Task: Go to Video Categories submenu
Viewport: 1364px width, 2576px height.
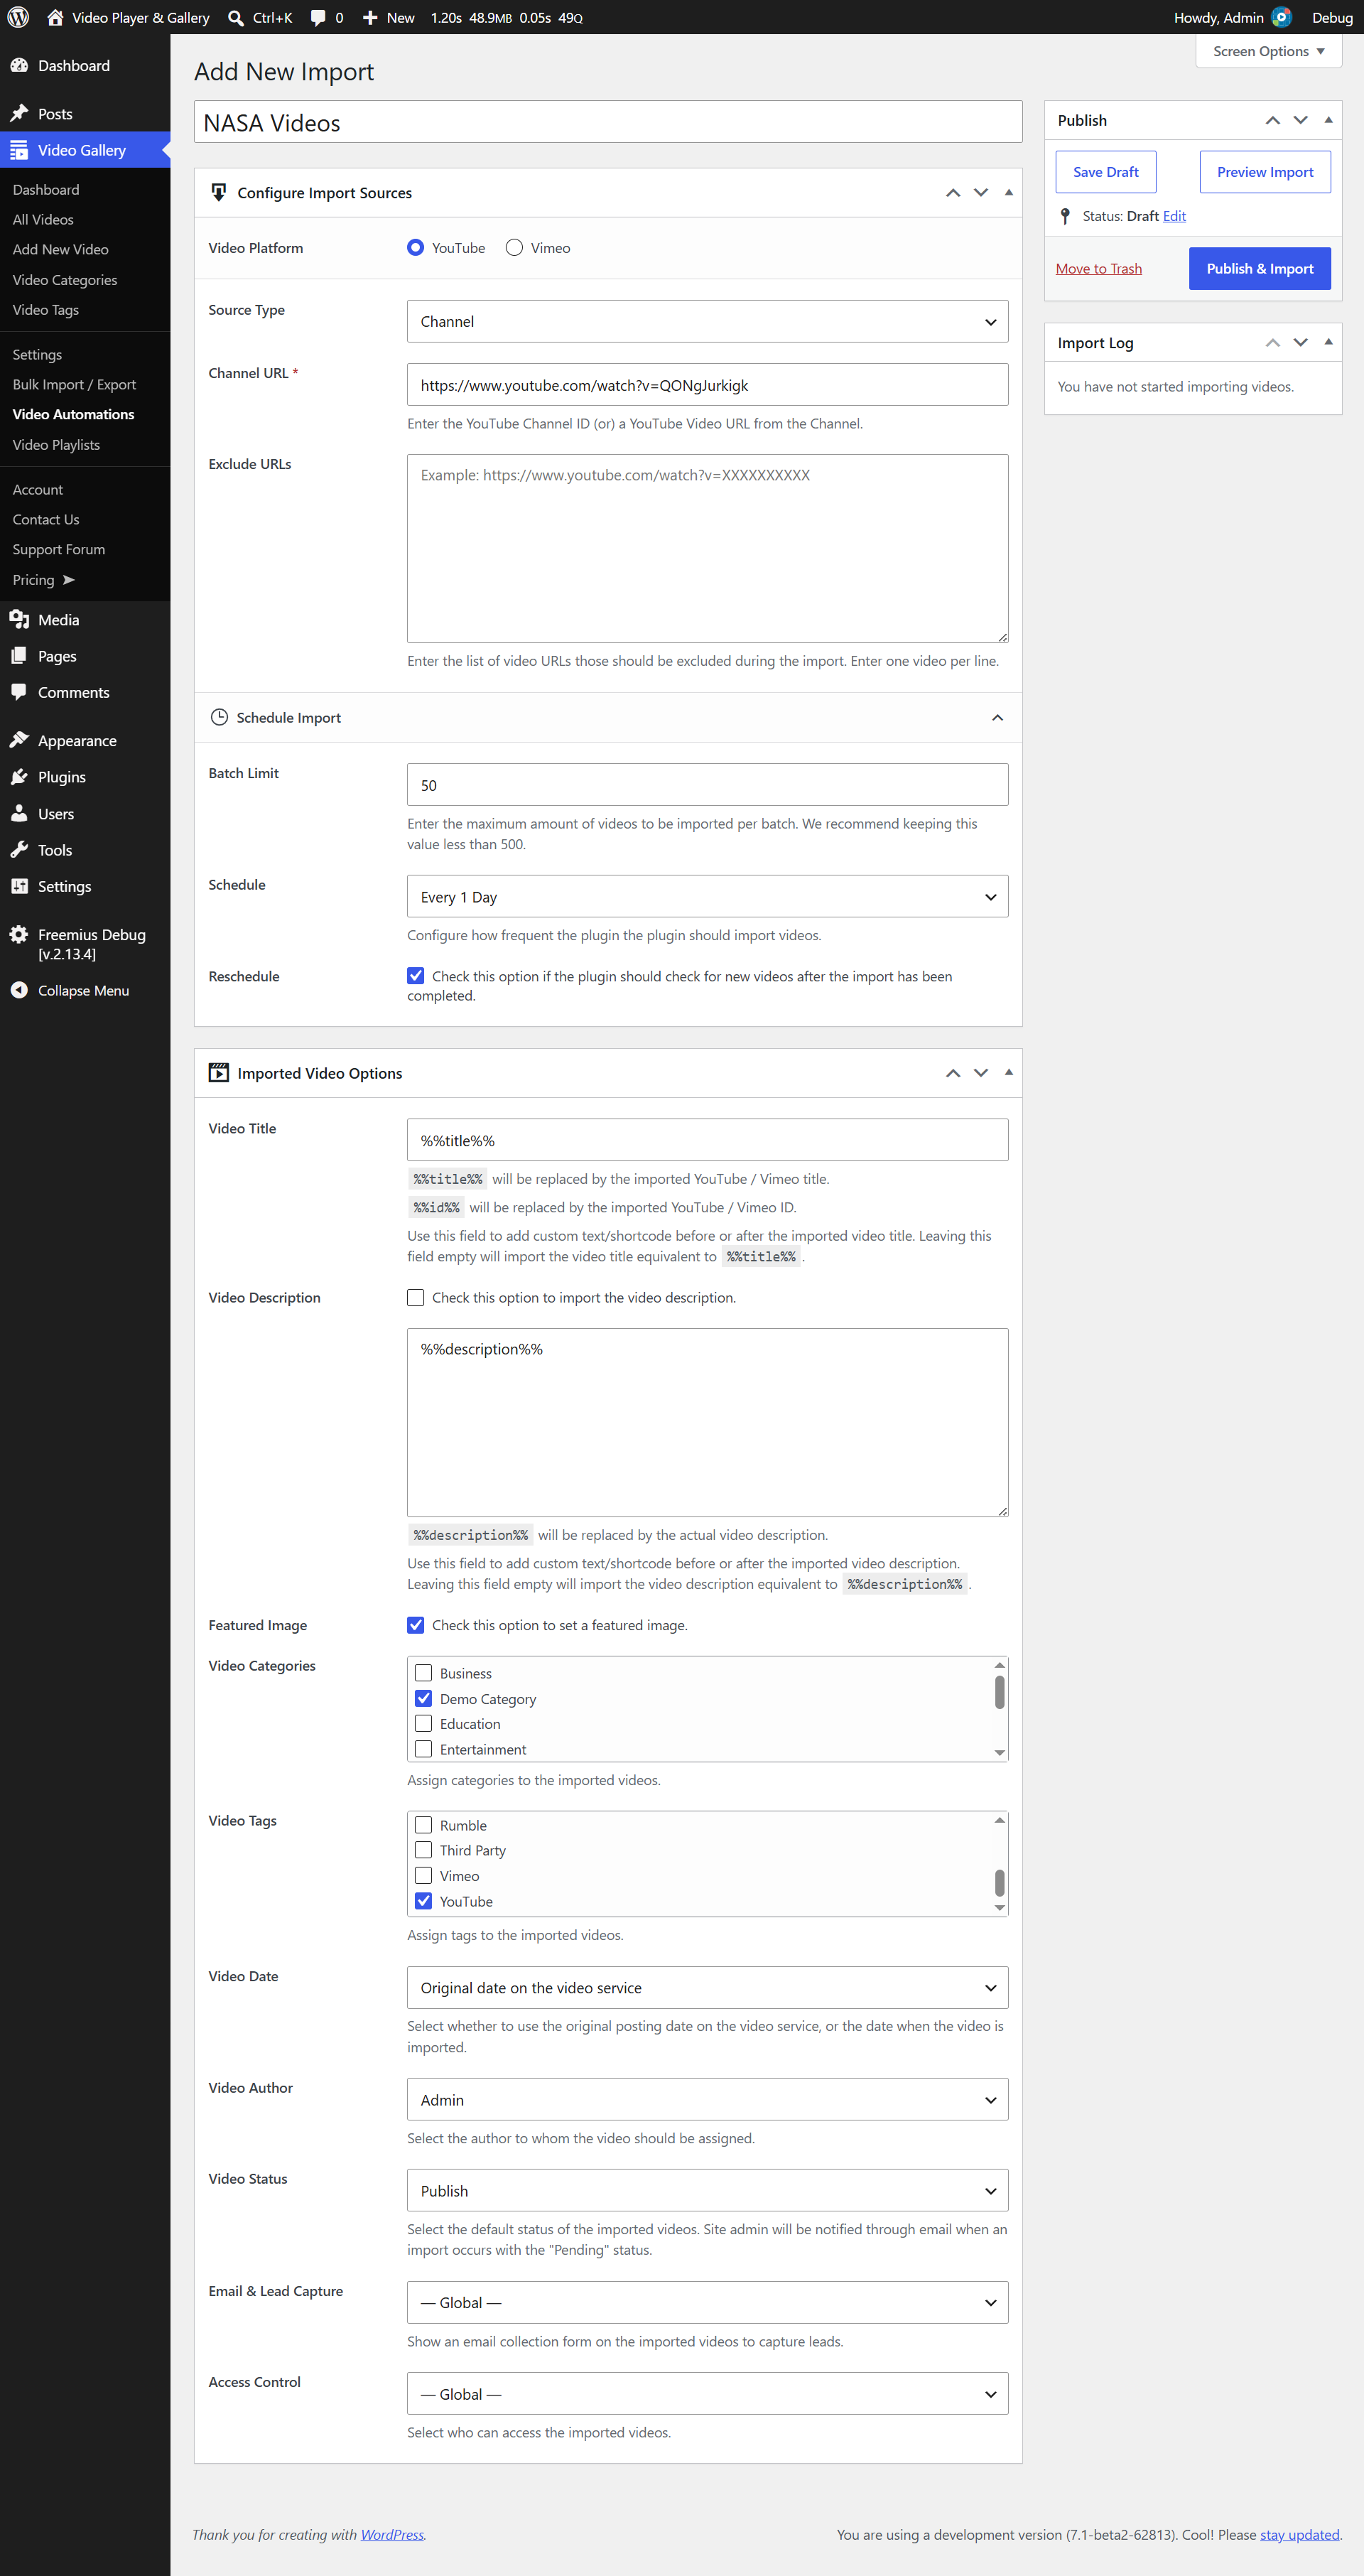Action: (x=65, y=279)
